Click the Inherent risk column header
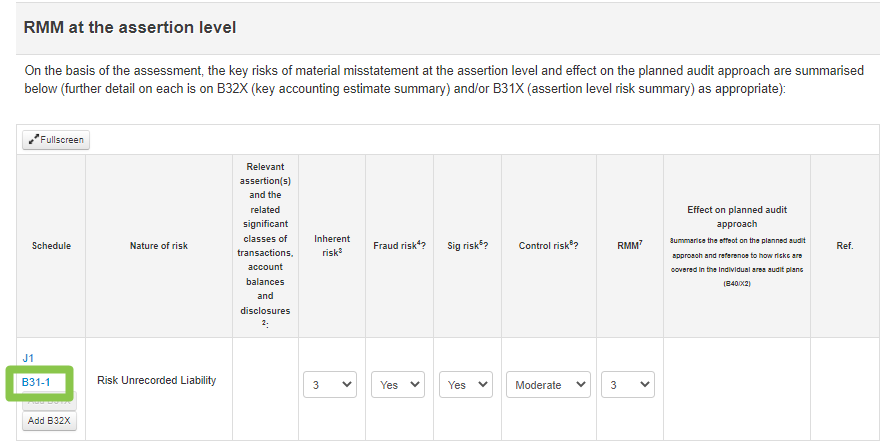Viewport: 886px width, 441px height. point(332,245)
